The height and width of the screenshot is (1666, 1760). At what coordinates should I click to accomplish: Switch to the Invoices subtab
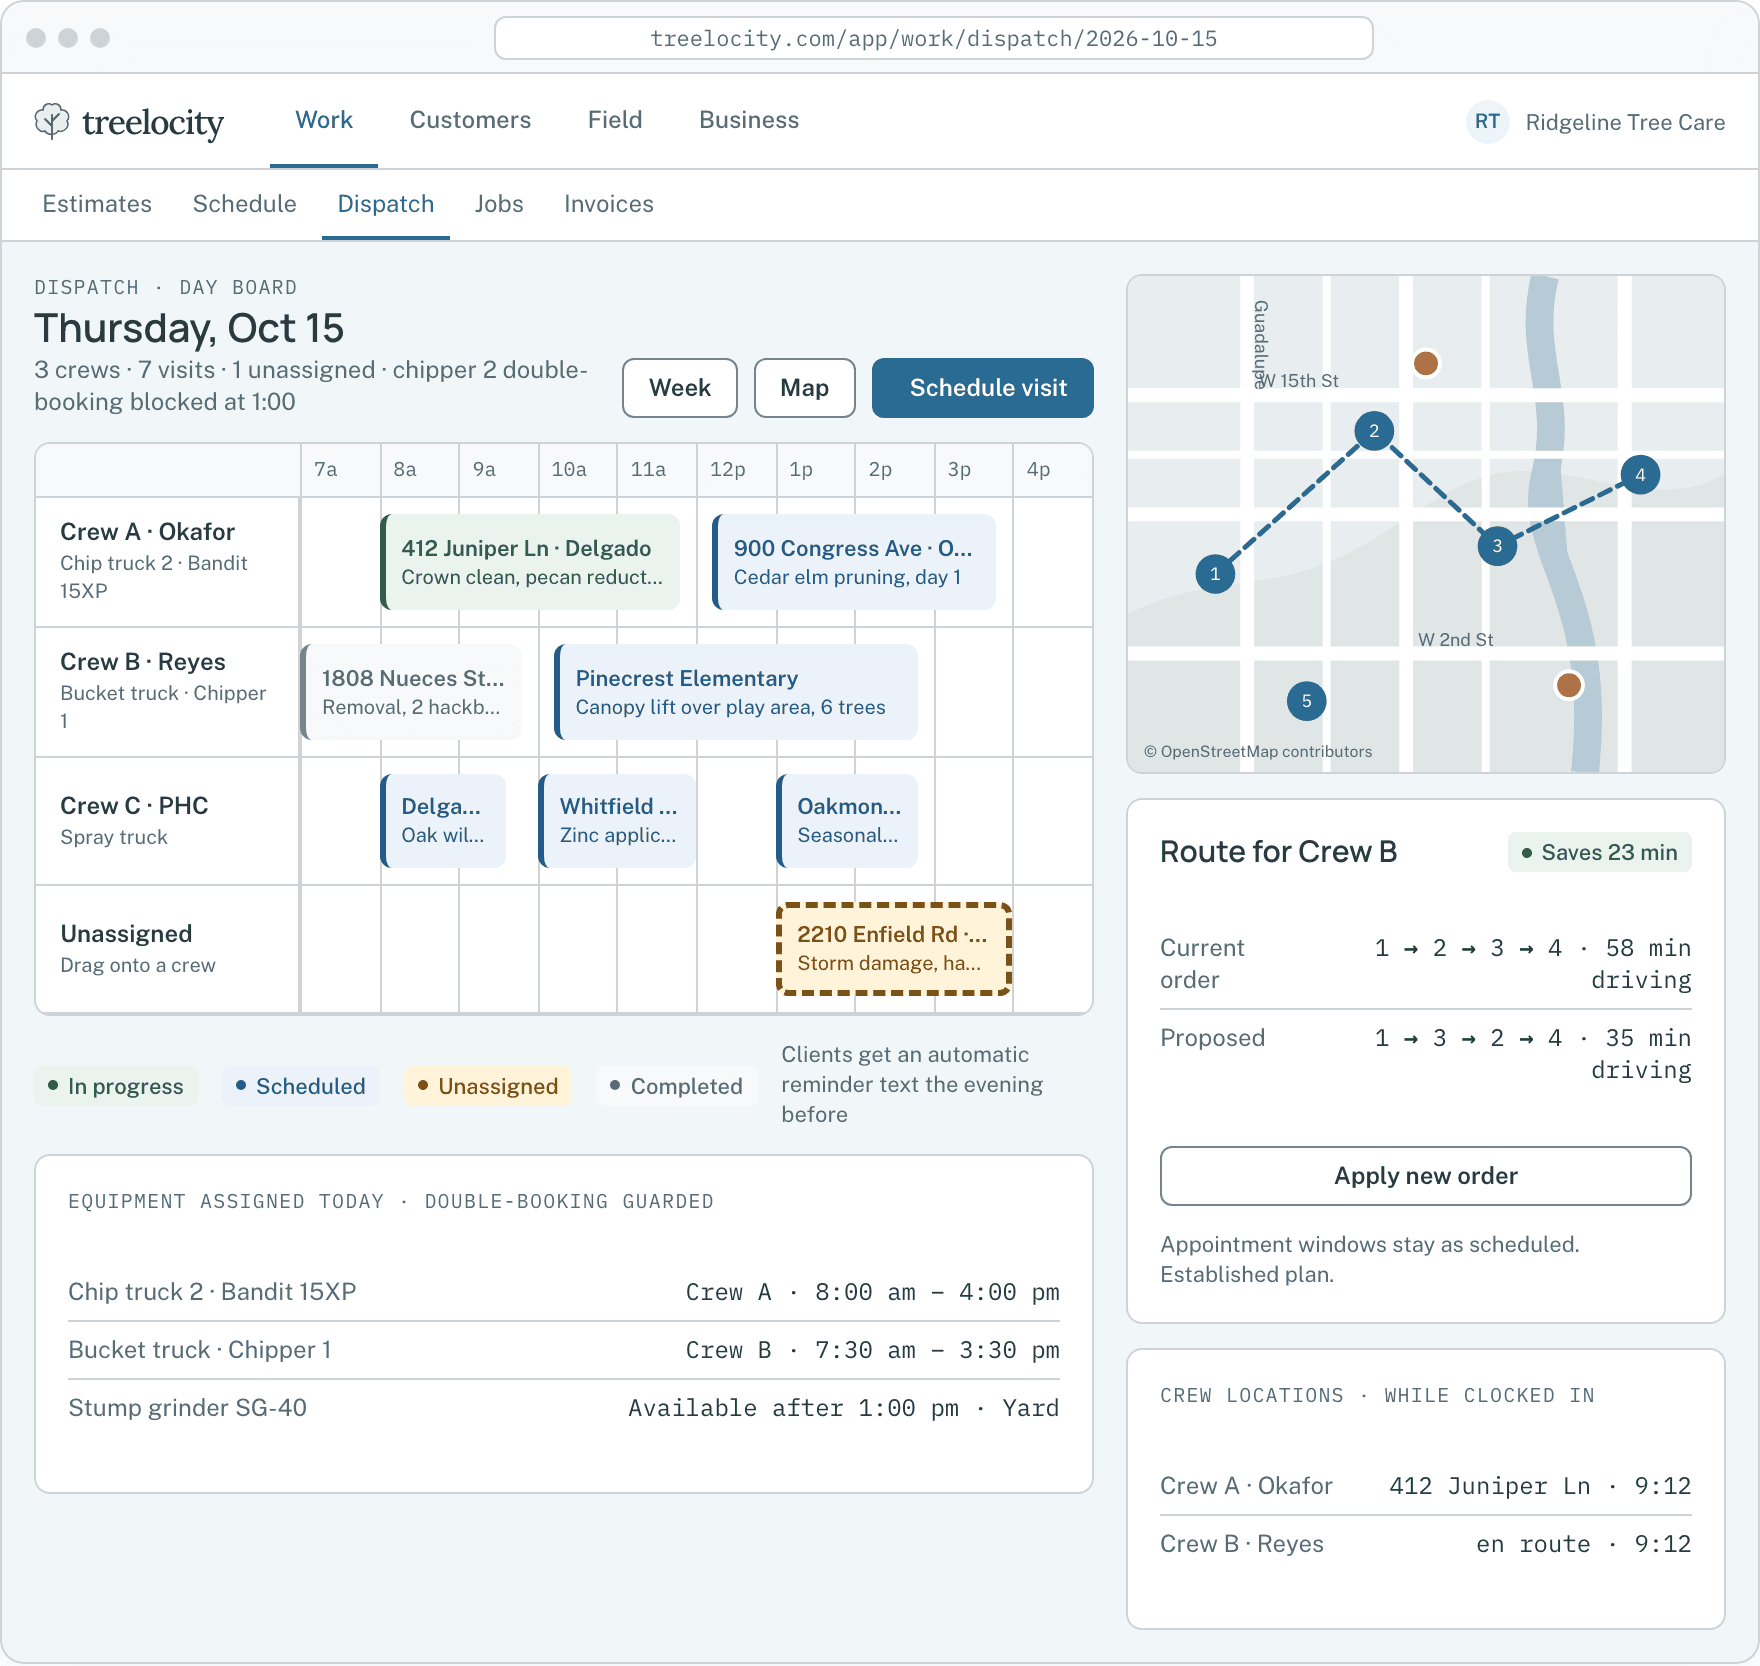(609, 204)
